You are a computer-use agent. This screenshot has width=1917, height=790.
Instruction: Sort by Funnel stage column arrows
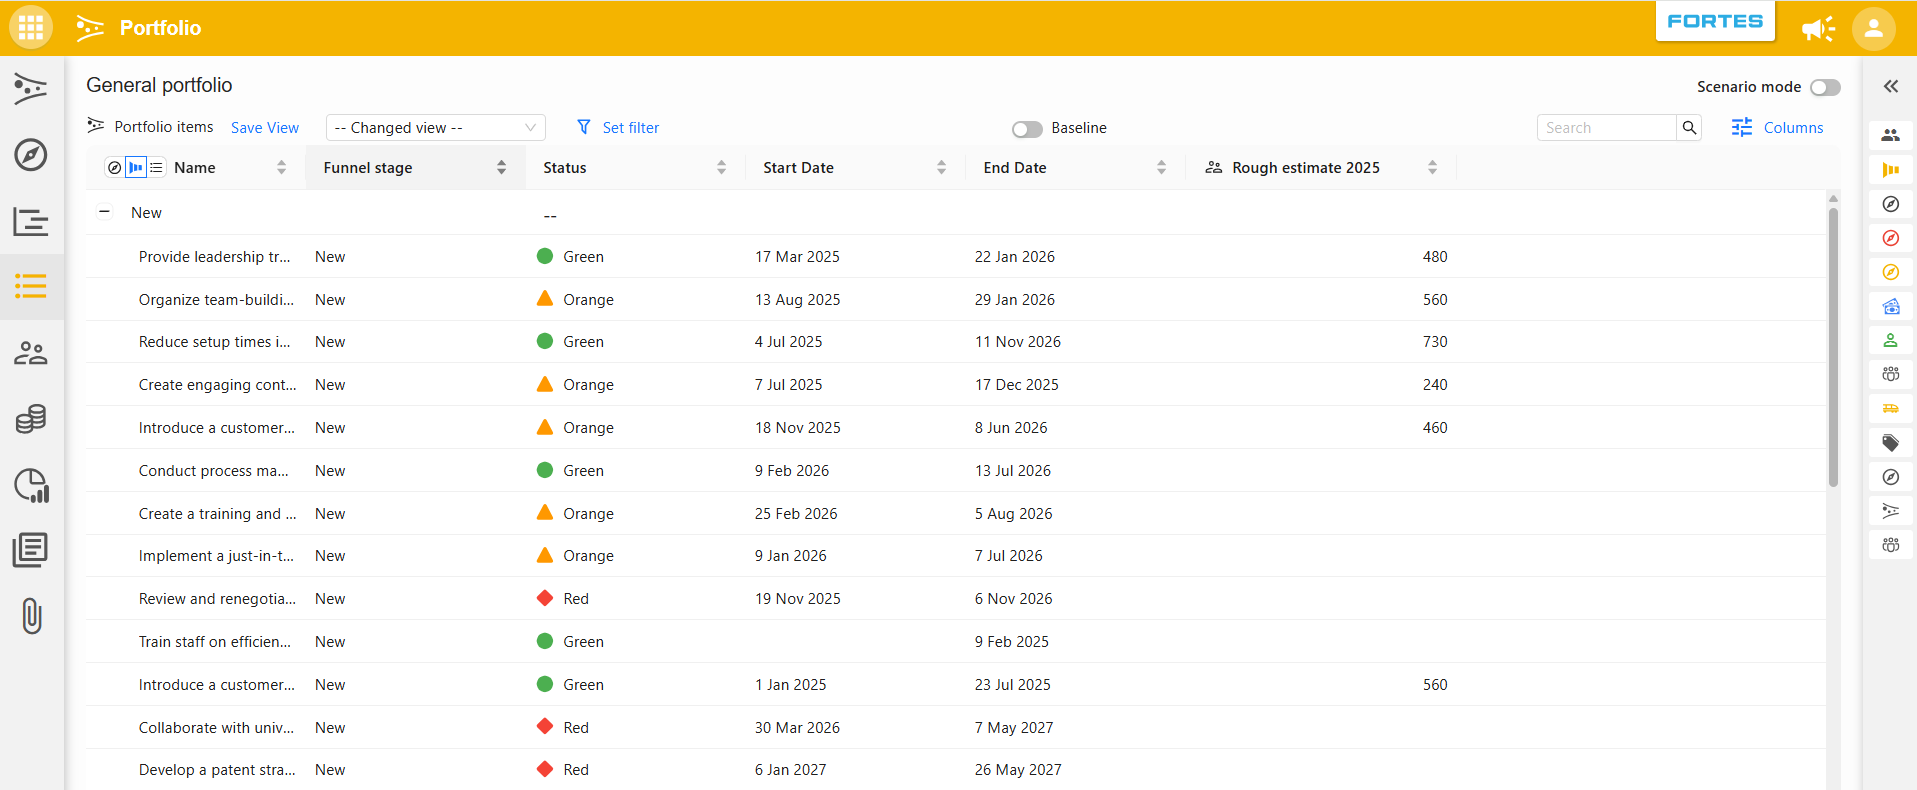(x=501, y=168)
